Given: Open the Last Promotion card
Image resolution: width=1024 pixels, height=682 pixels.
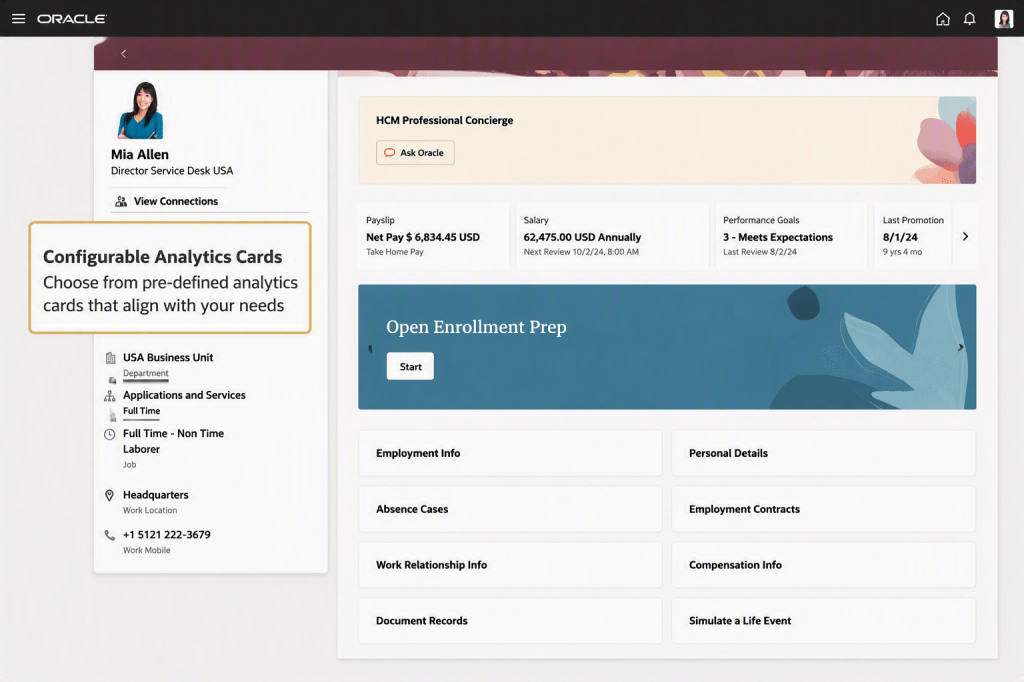Looking at the screenshot, I should point(913,236).
